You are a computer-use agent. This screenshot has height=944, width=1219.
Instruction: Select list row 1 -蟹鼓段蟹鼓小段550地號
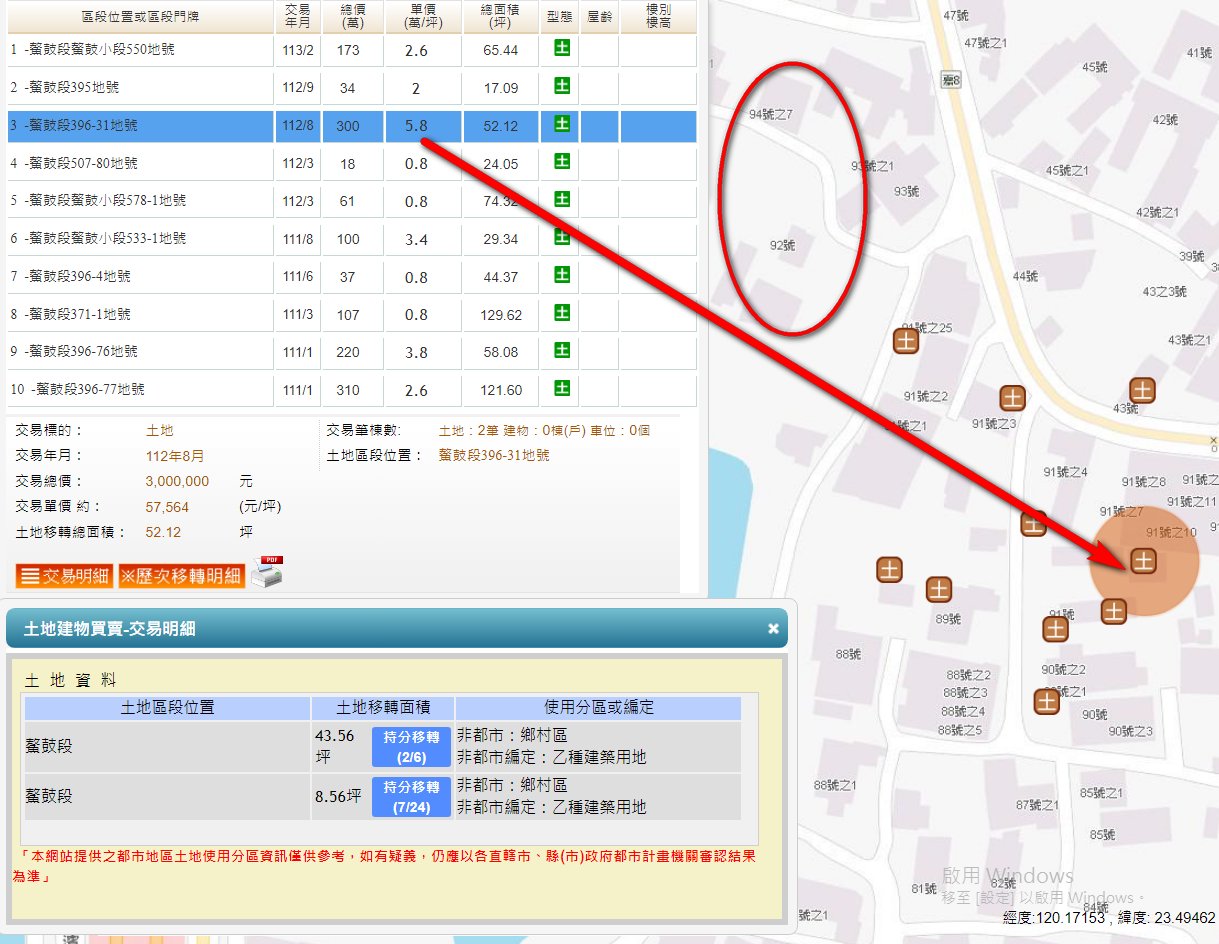[351, 50]
